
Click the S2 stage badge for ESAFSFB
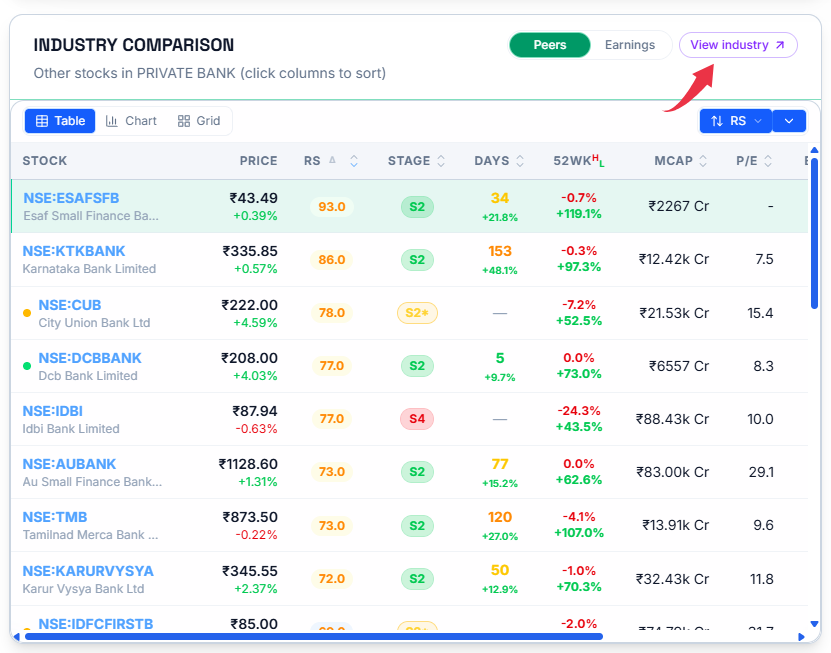(x=417, y=207)
